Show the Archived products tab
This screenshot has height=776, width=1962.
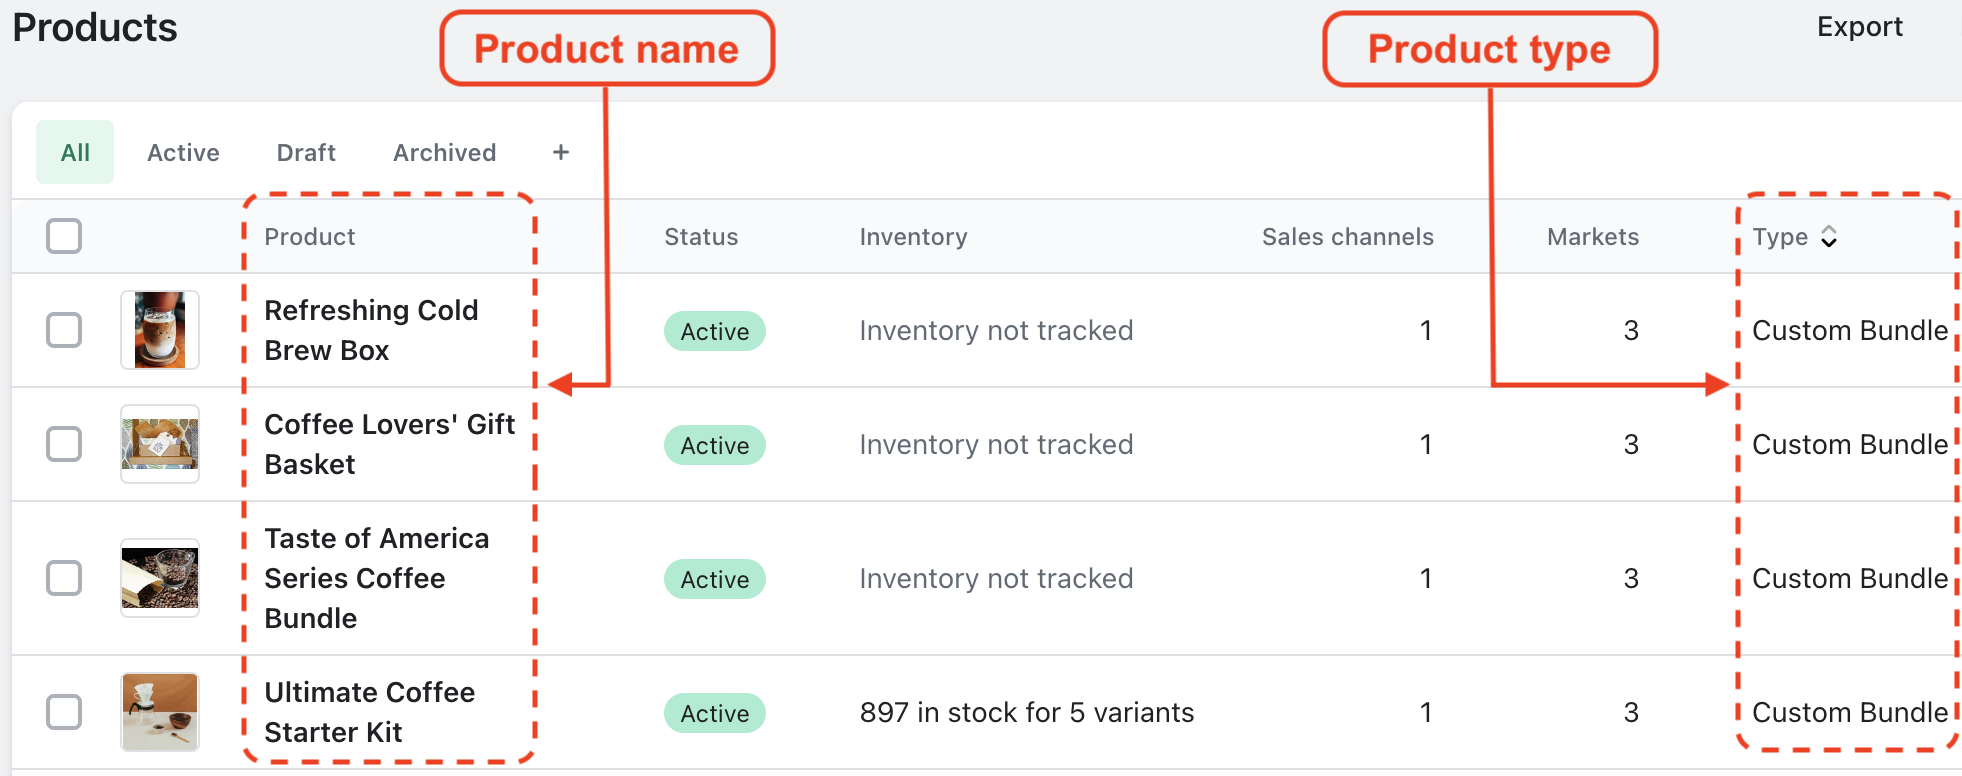(444, 153)
